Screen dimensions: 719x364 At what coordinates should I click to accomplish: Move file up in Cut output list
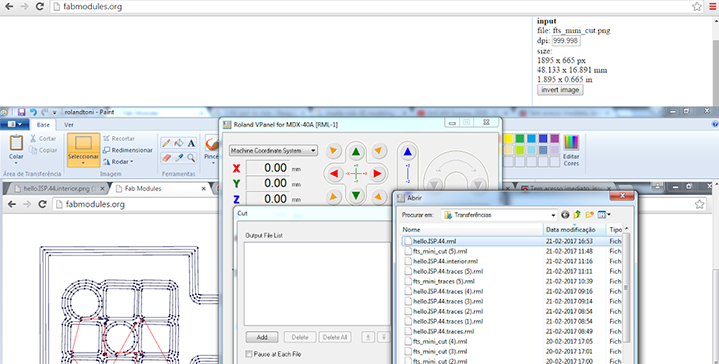[x=368, y=337]
